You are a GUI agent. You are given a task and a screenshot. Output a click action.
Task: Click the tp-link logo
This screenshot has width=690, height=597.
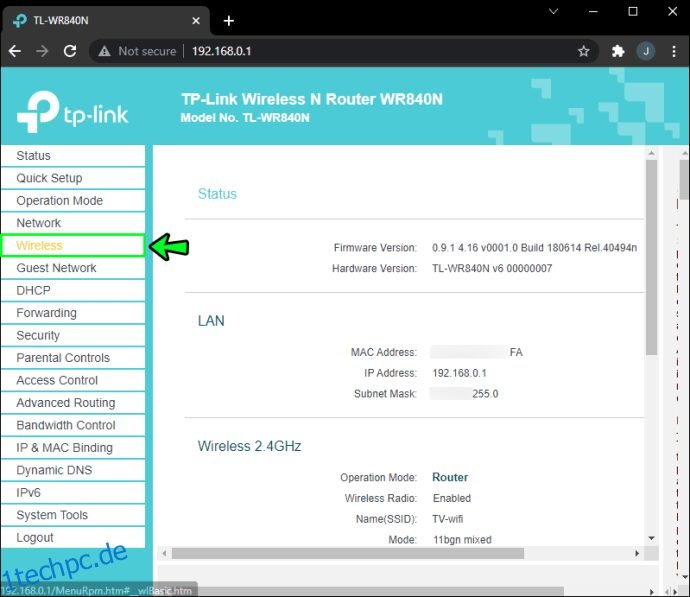(73, 112)
